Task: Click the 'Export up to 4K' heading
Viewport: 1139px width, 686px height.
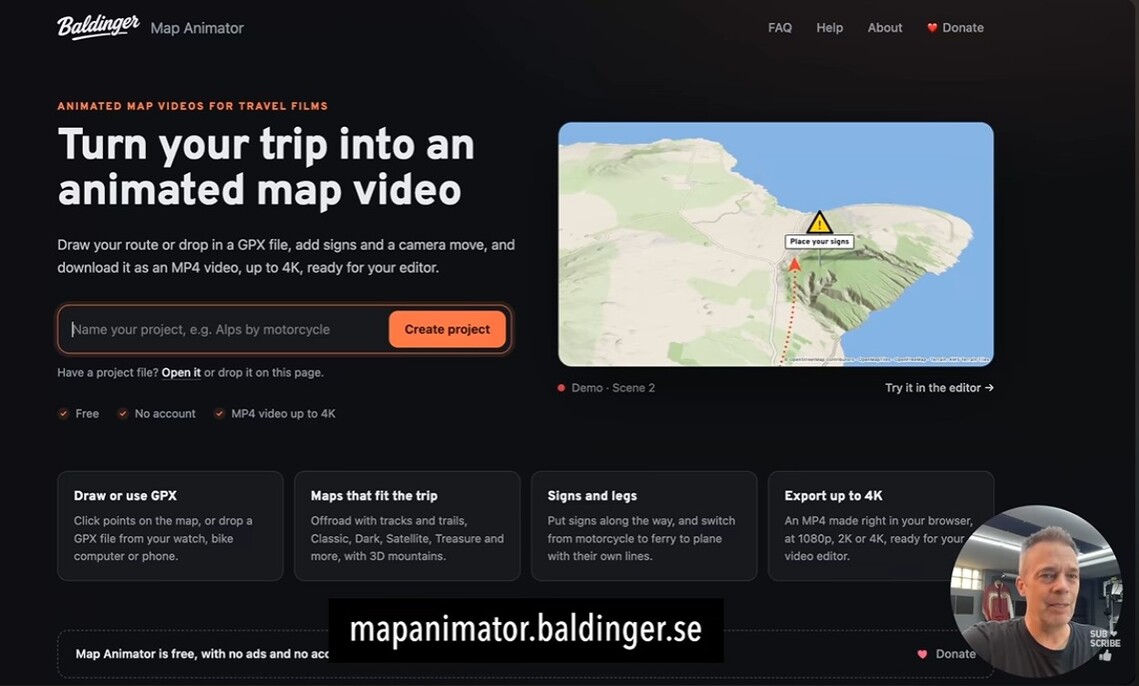Action: (833, 496)
